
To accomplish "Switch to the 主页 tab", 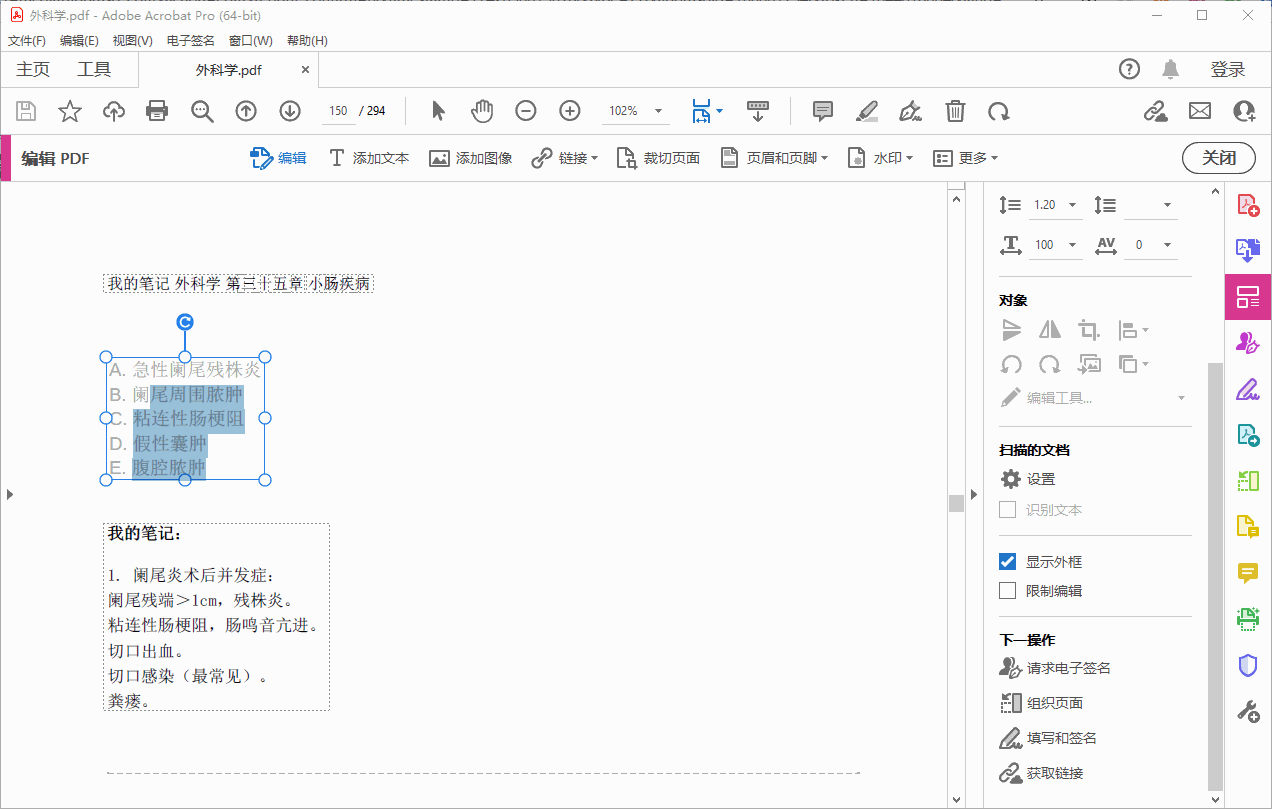I will coord(32,69).
